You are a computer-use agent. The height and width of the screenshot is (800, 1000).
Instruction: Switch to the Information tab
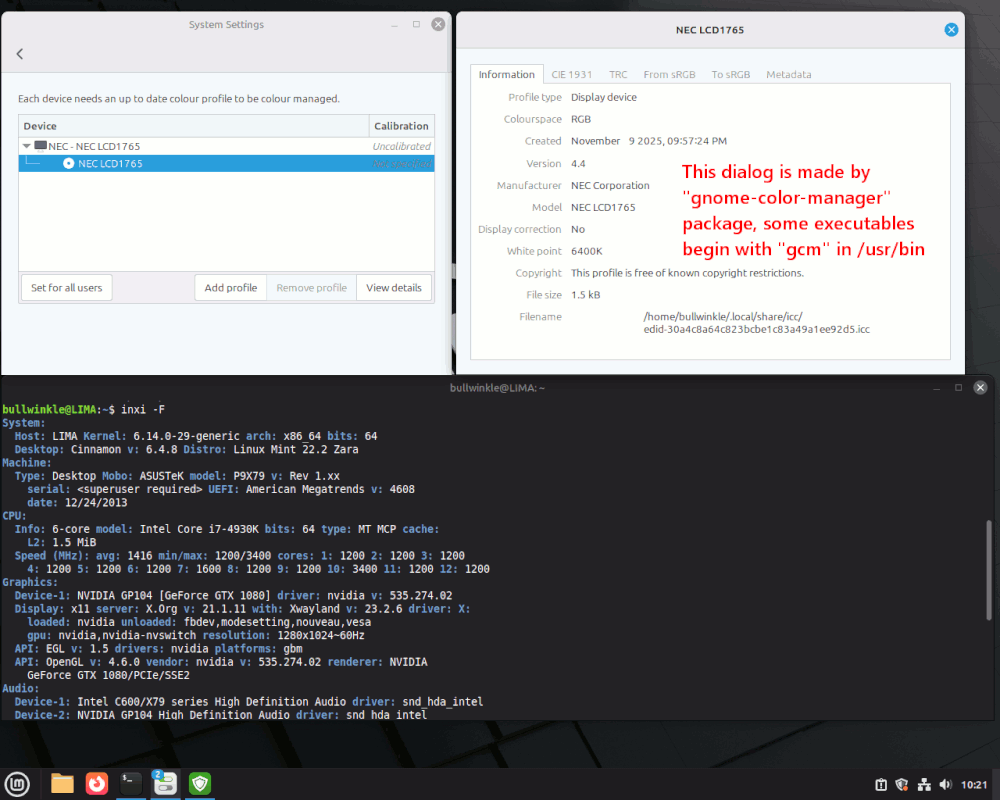506,75
